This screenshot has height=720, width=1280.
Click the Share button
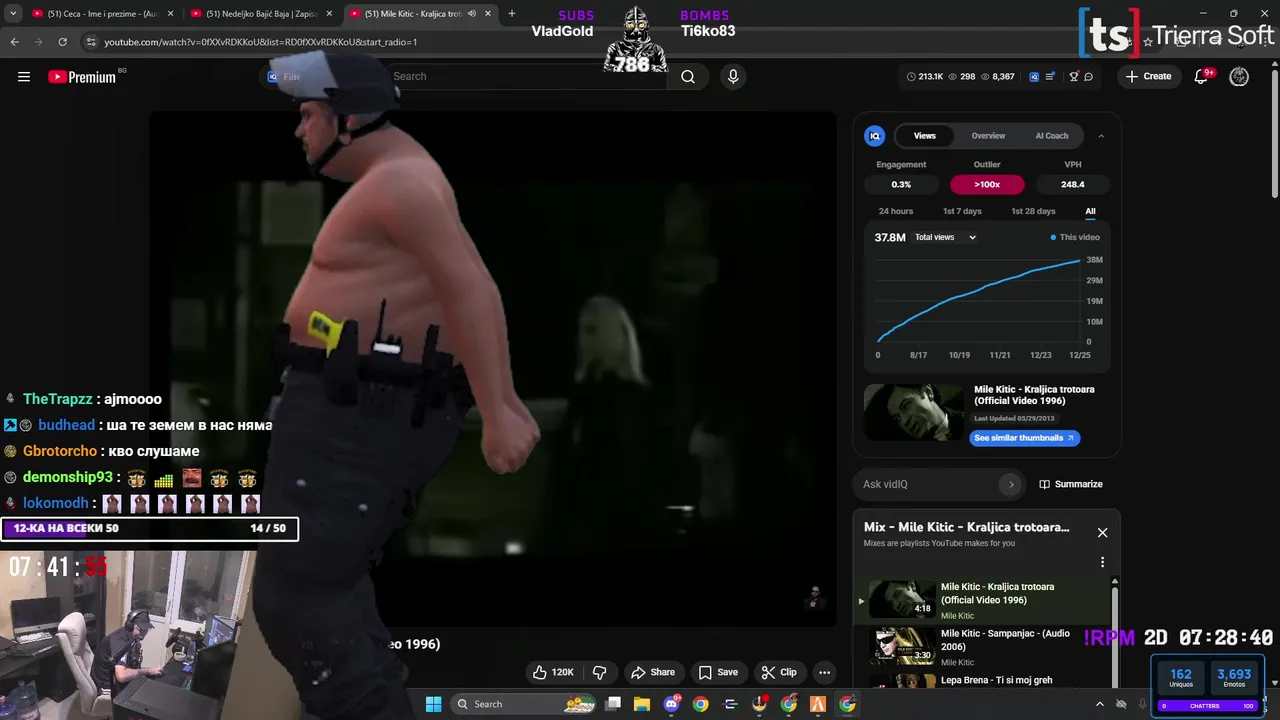pos(653,672)
